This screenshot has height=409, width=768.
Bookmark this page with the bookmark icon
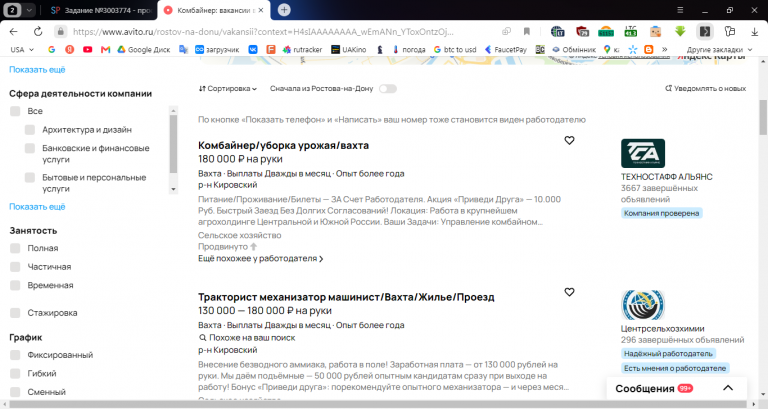[x=527, y=31]
